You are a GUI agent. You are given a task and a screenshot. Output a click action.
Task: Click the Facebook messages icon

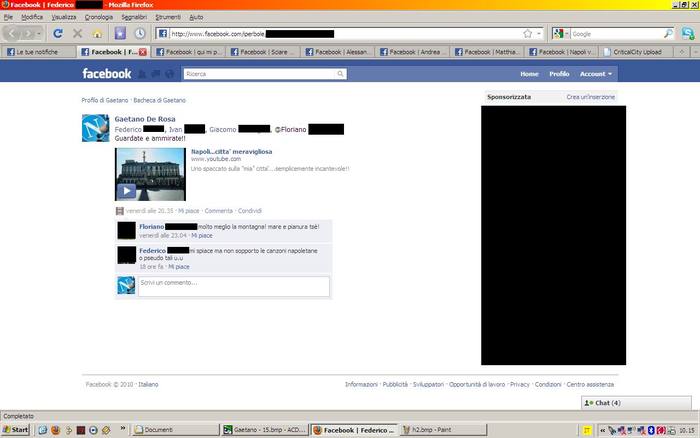(x=156, y=74)
